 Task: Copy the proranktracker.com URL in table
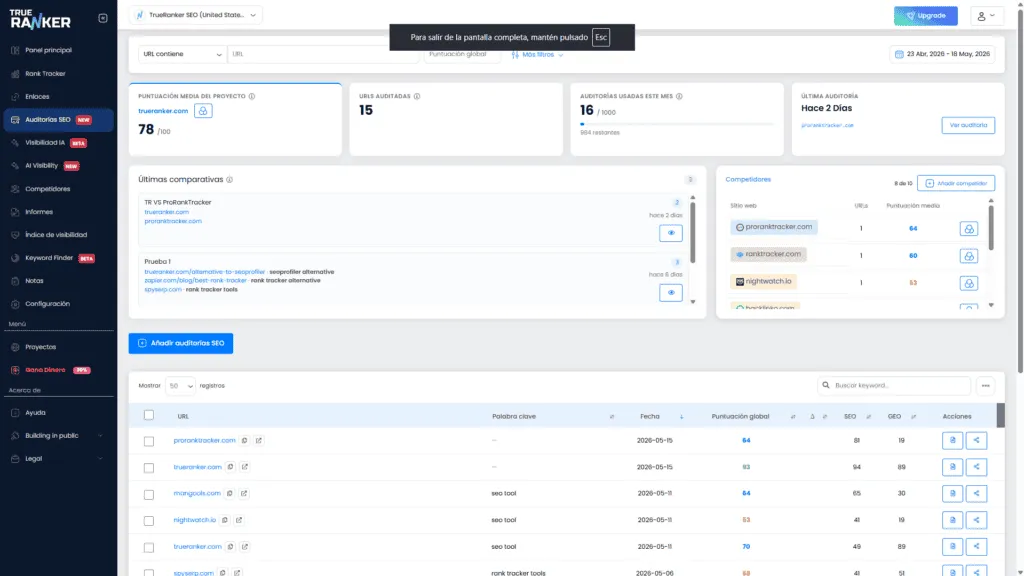point(244,441)
